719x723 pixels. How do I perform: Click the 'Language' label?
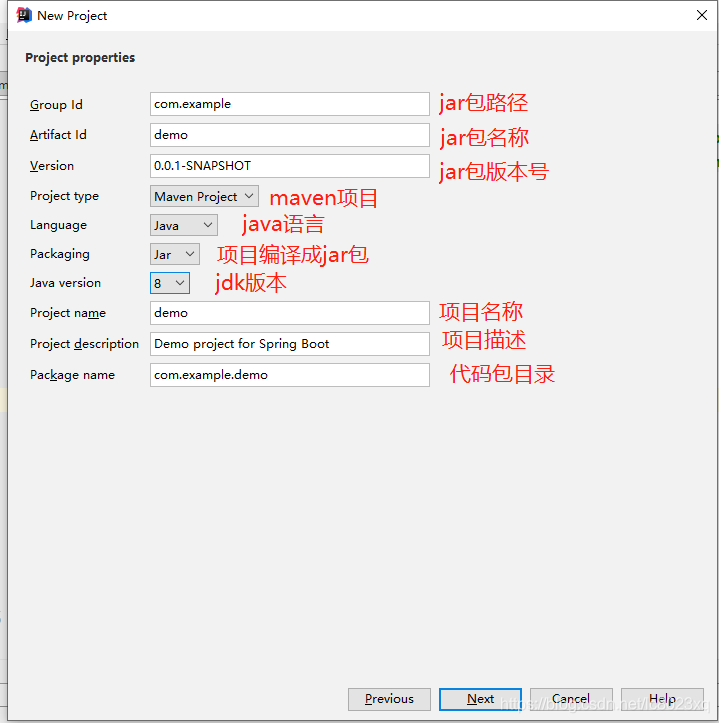pyautogui.click(x=58, y=225)
